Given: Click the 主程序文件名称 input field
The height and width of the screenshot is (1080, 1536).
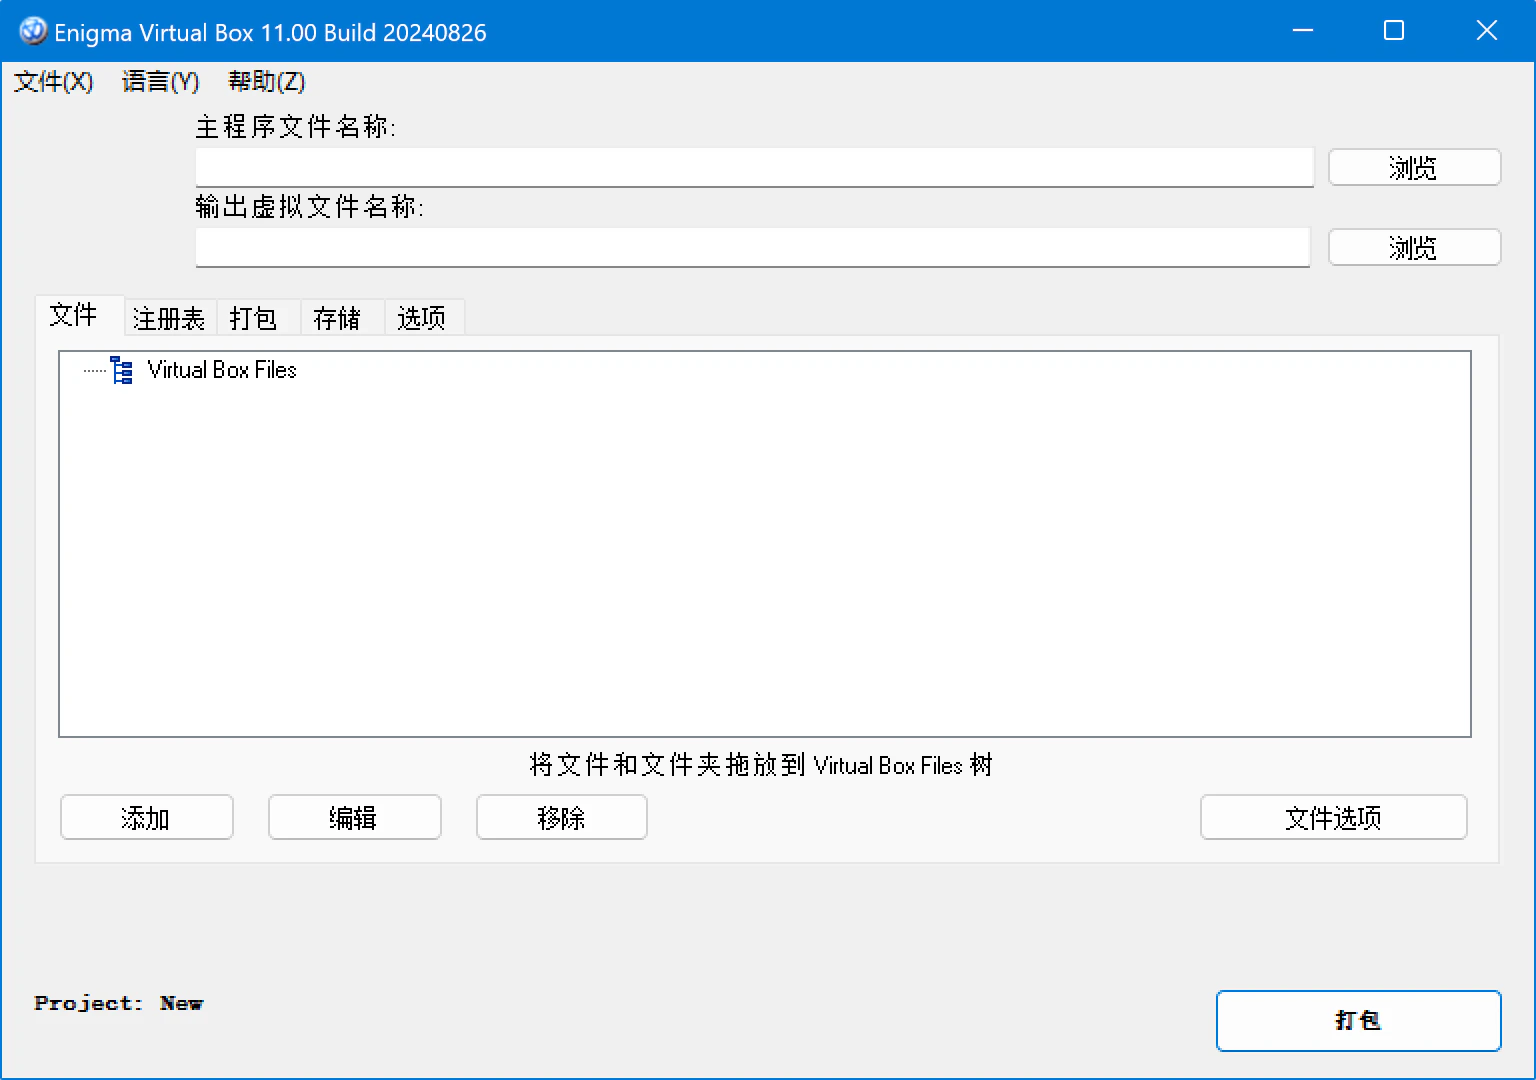Looking at the screenshot, I should pos(754,167).
